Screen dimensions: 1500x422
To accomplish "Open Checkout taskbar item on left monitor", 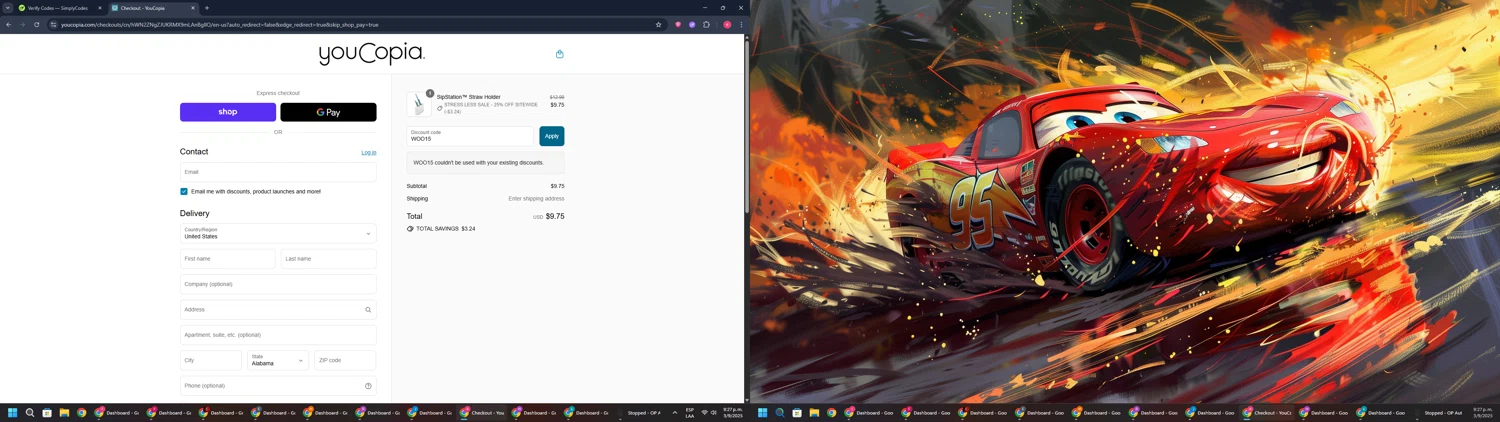I will [483, 413].
